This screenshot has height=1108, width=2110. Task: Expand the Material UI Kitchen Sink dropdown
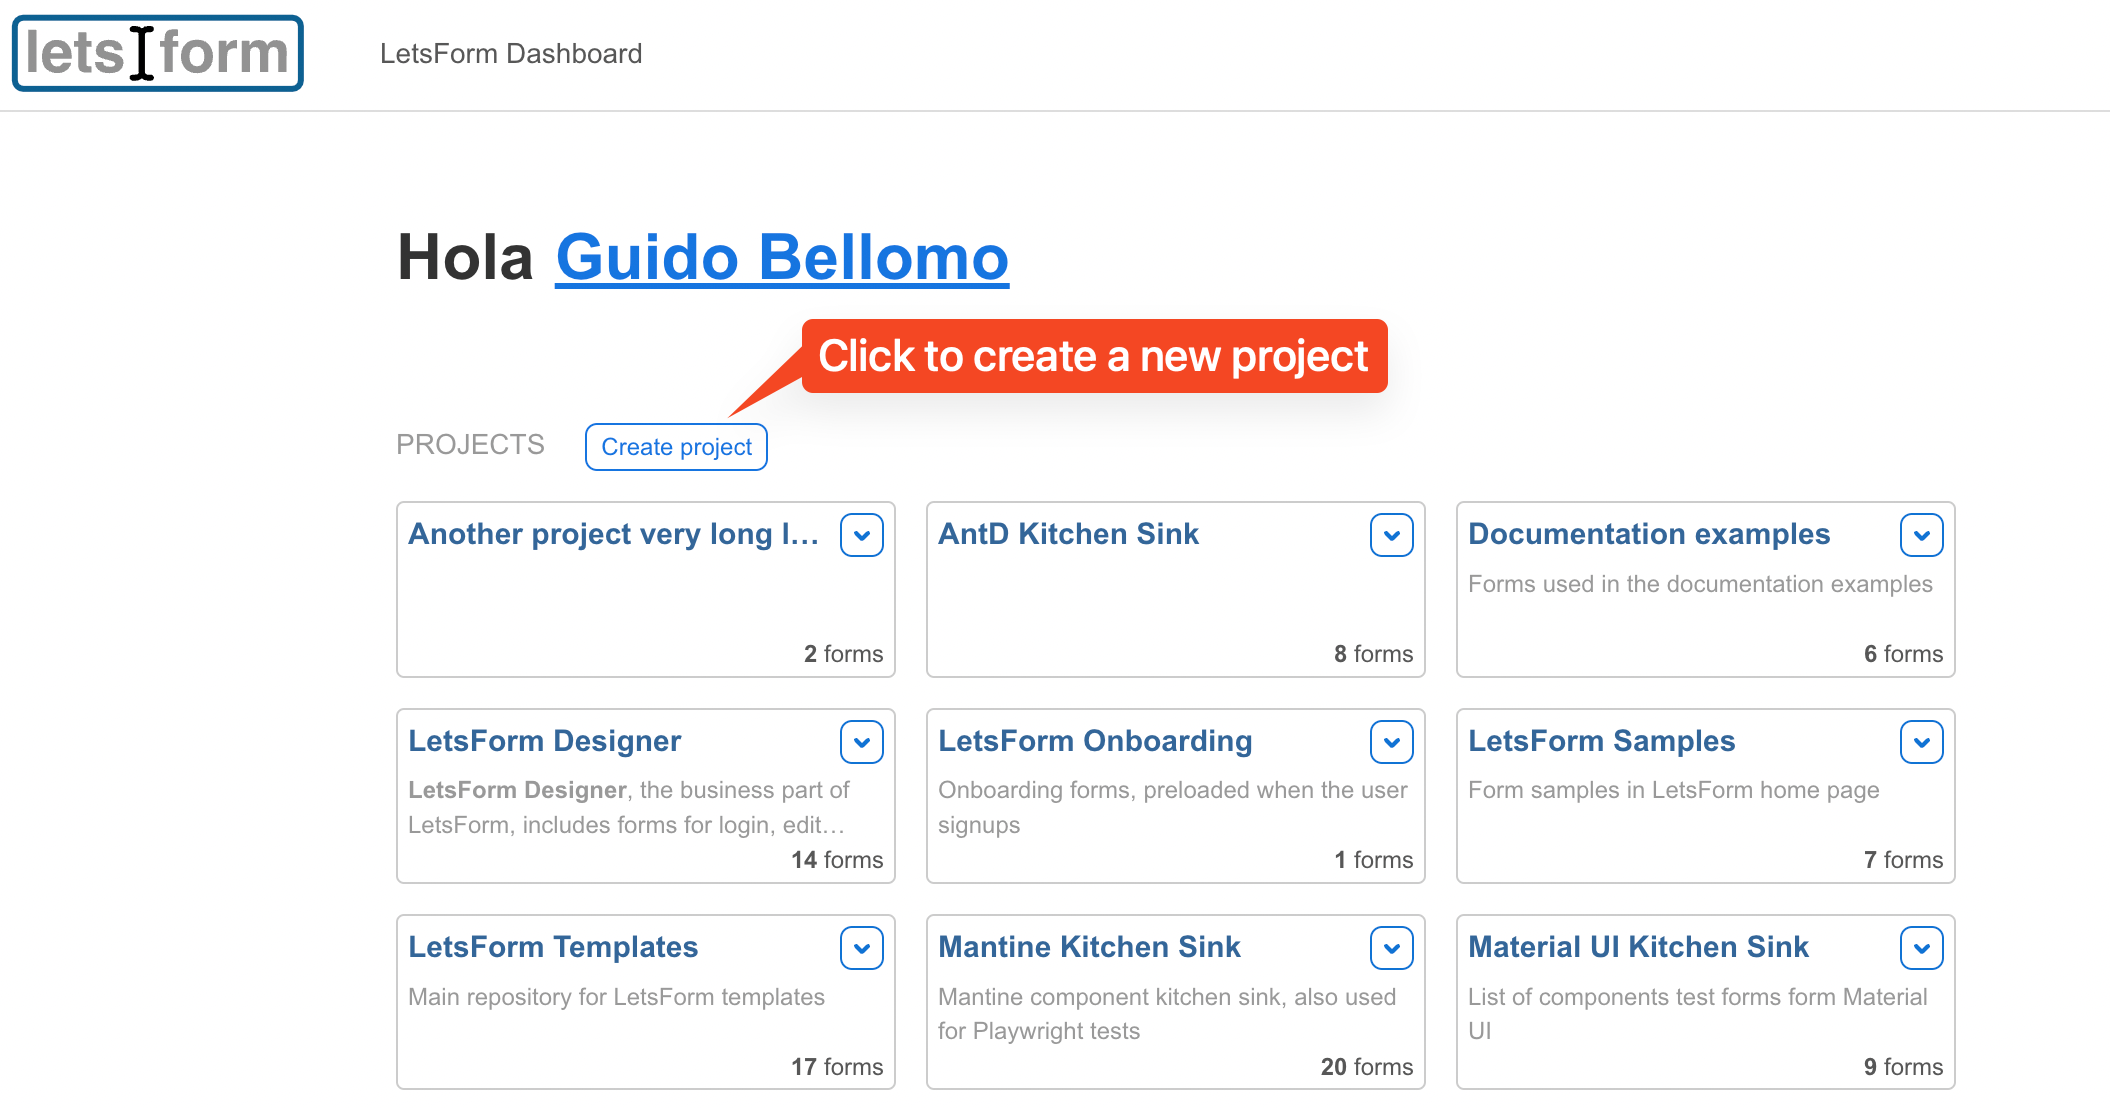1922,948
